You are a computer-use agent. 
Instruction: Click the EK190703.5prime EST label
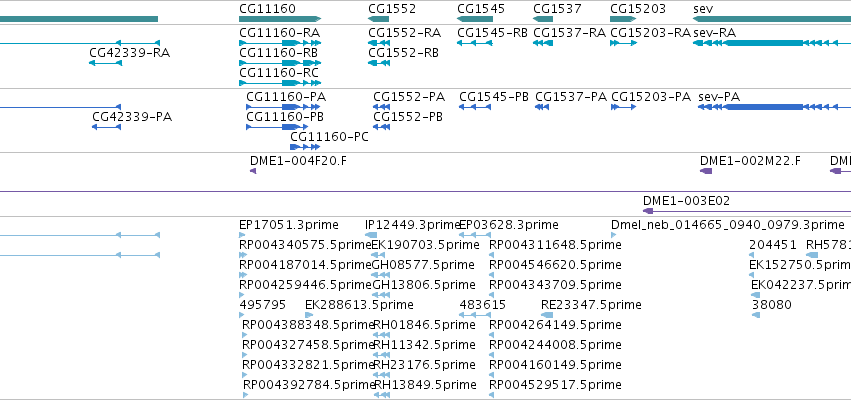coord(426,245)
